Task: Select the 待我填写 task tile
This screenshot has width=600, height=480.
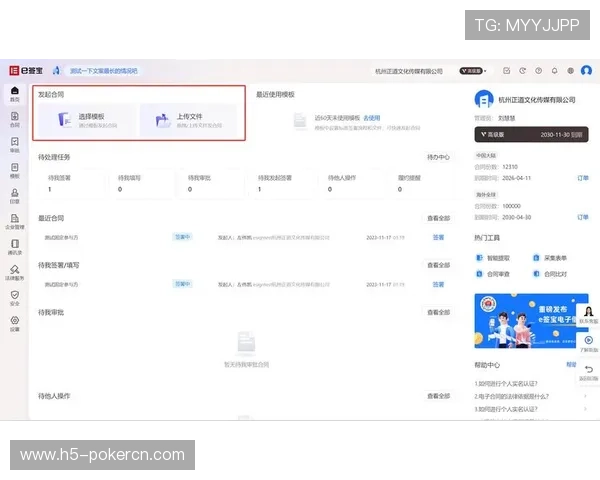Action: tap(141, 183)
